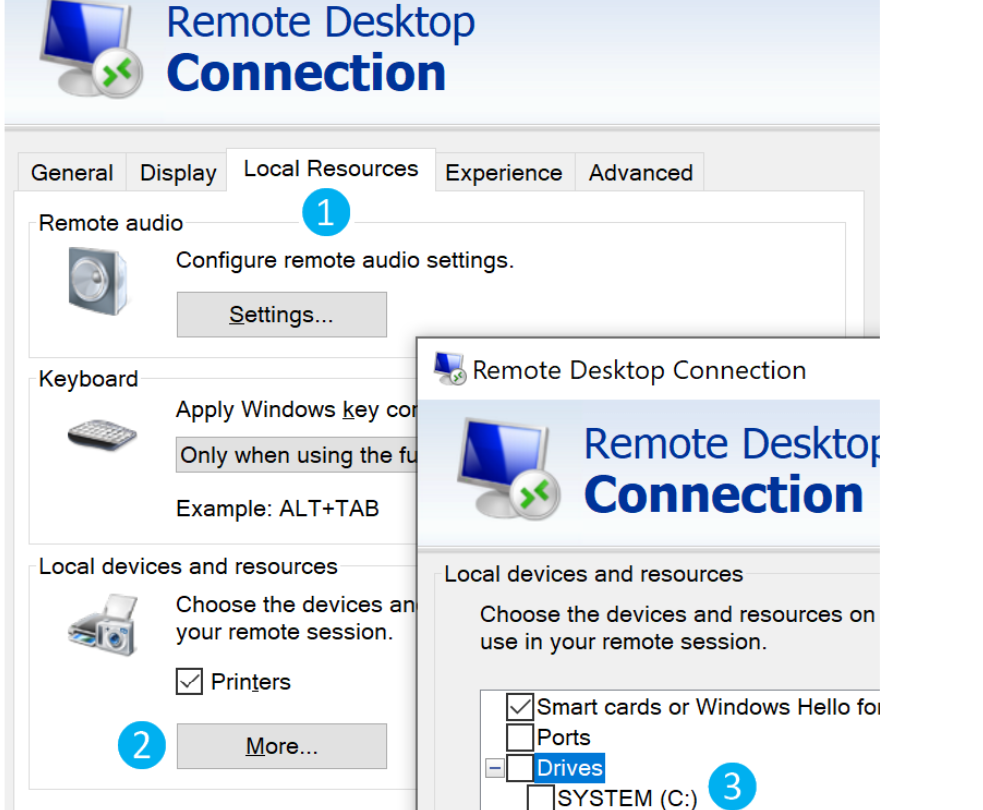Click the front dialog 'Remote Desktop Connection' title text
The width and height of the screenshot is (983, 810).
pyautogui.click(x=639, y=371)
